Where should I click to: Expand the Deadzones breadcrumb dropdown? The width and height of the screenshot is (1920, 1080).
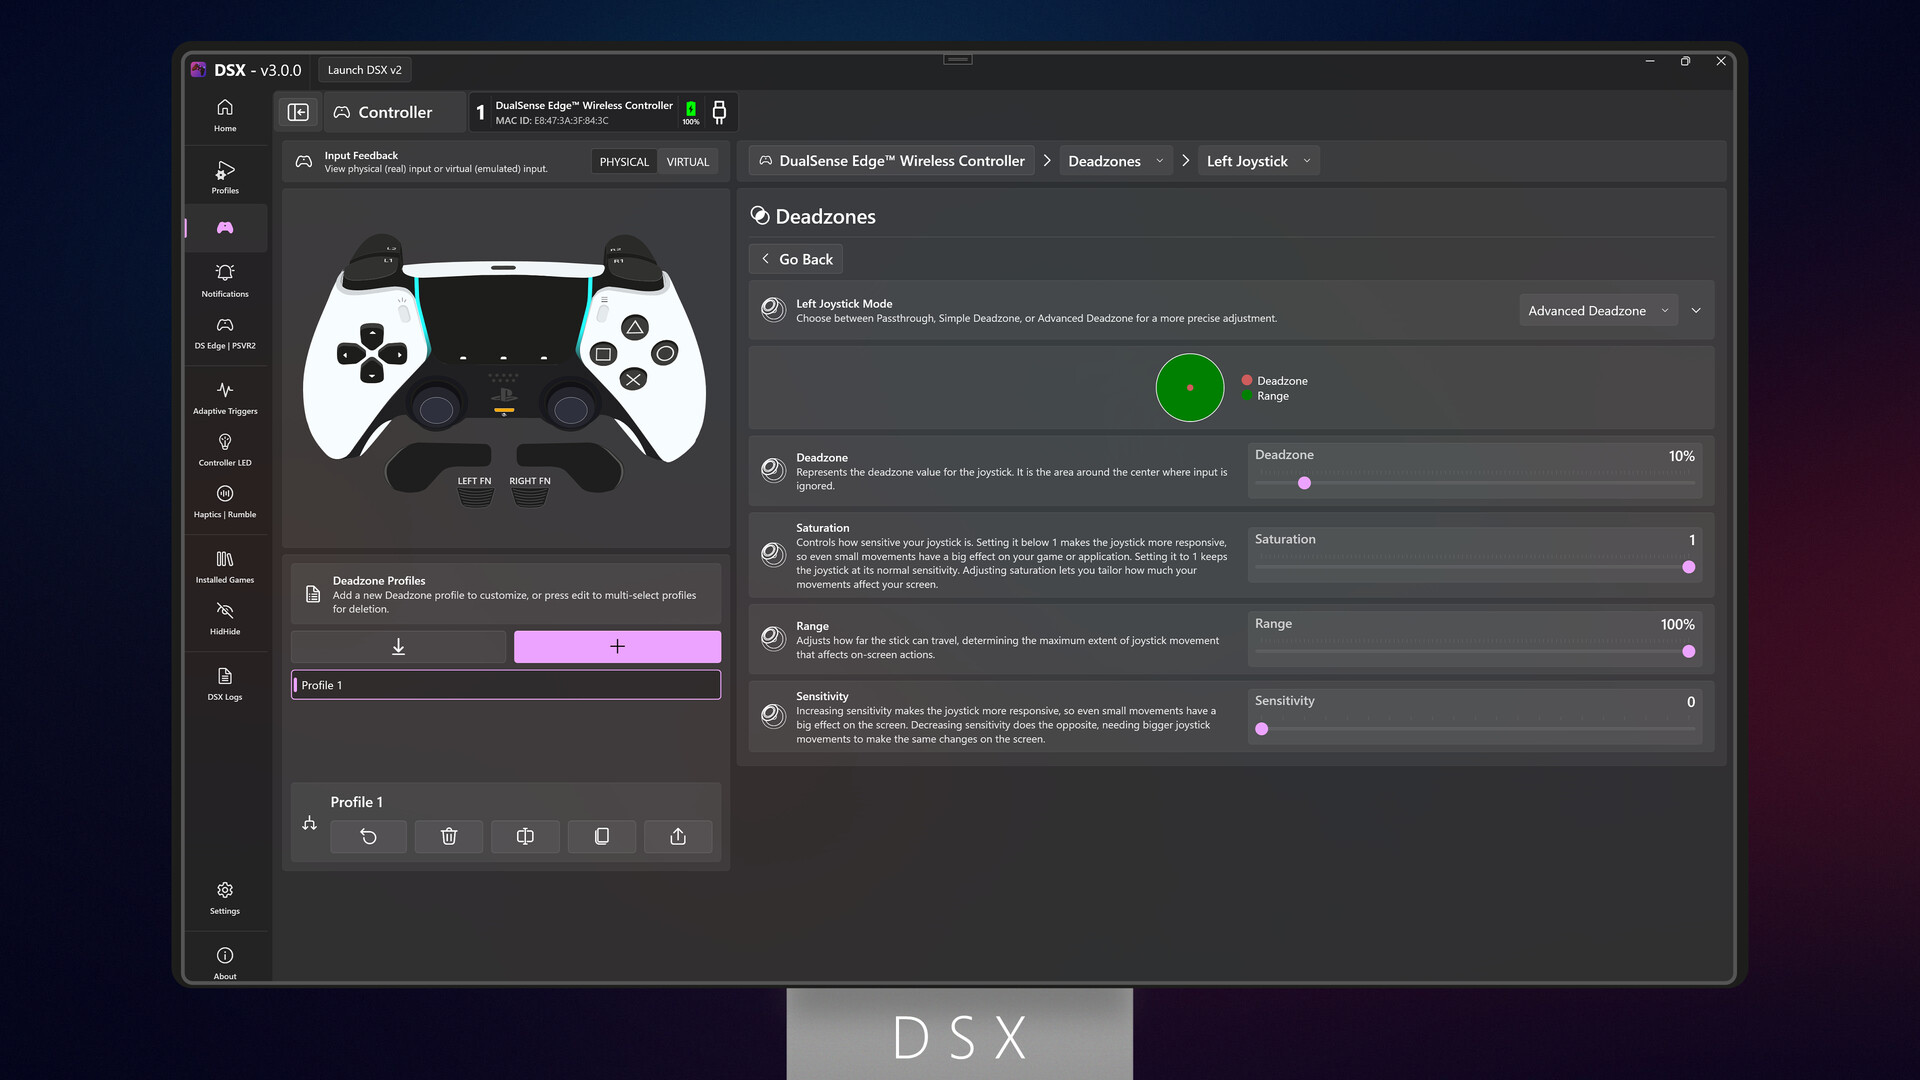1159,160
